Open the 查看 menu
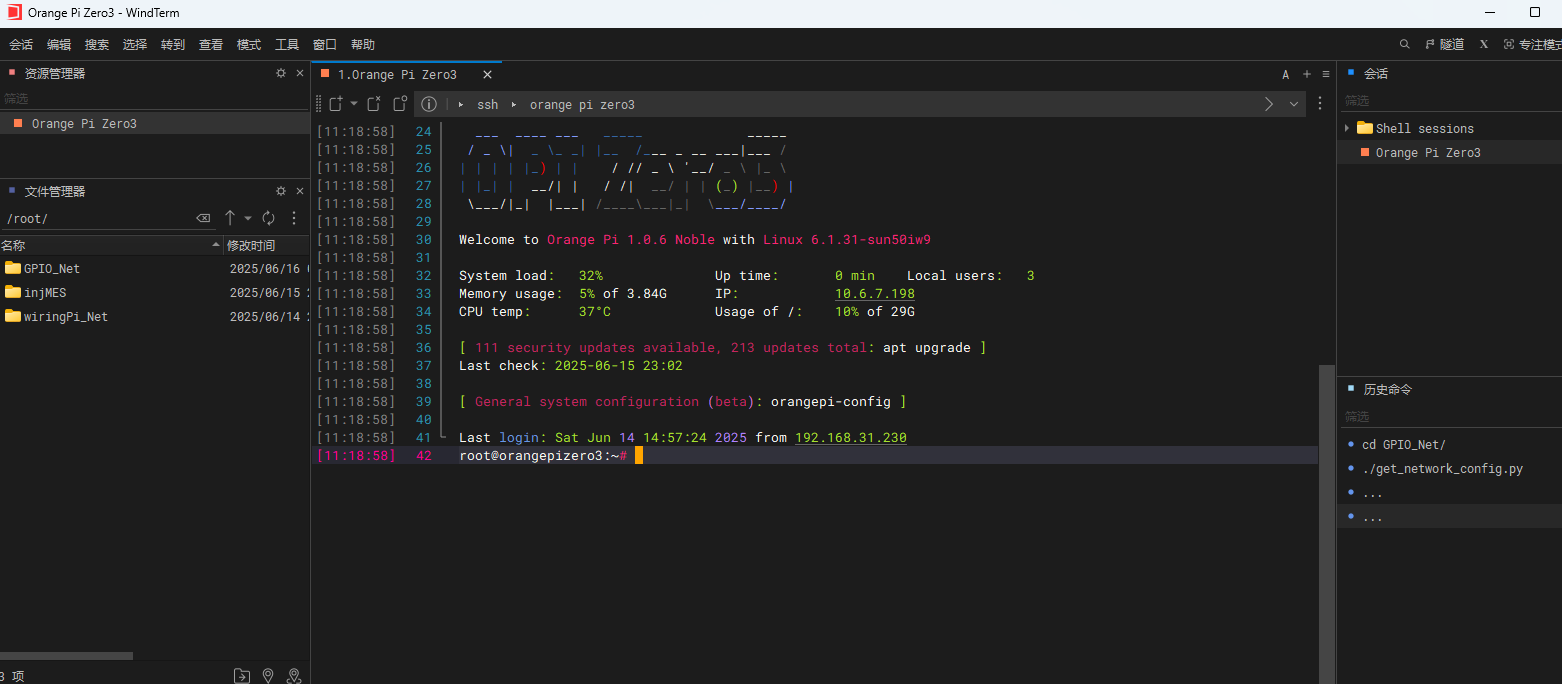This screenshot has width=1562, height=684. (x=211, y=45)
